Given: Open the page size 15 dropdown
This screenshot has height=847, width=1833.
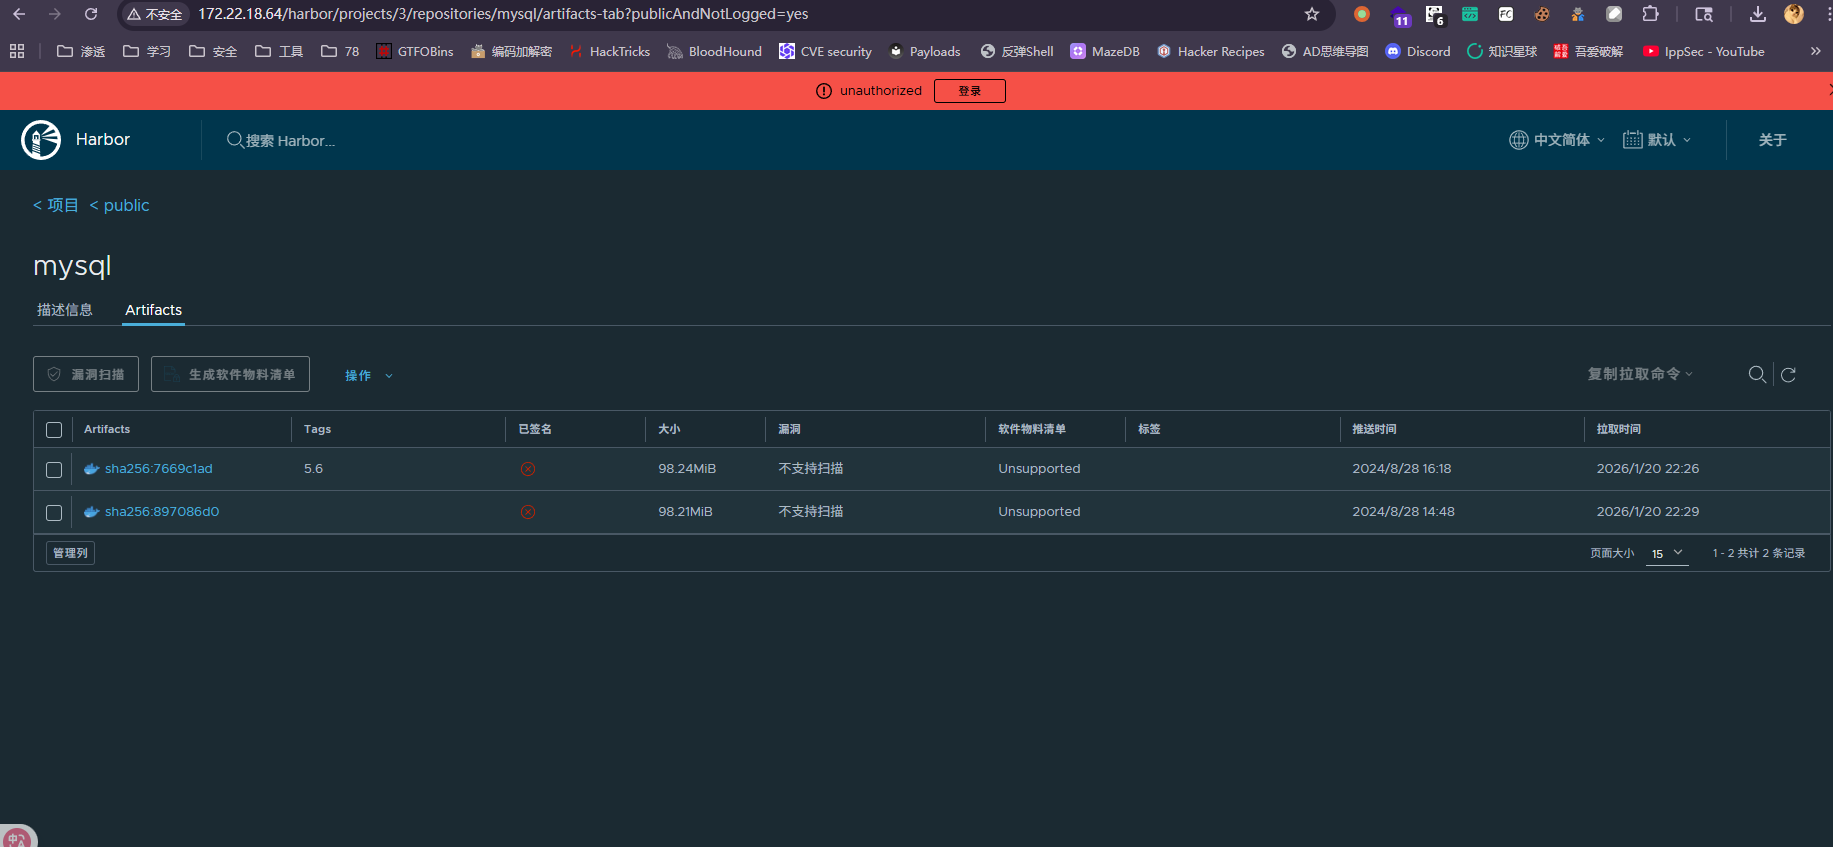Looking at the screenshot, I should pos(1667,554).
